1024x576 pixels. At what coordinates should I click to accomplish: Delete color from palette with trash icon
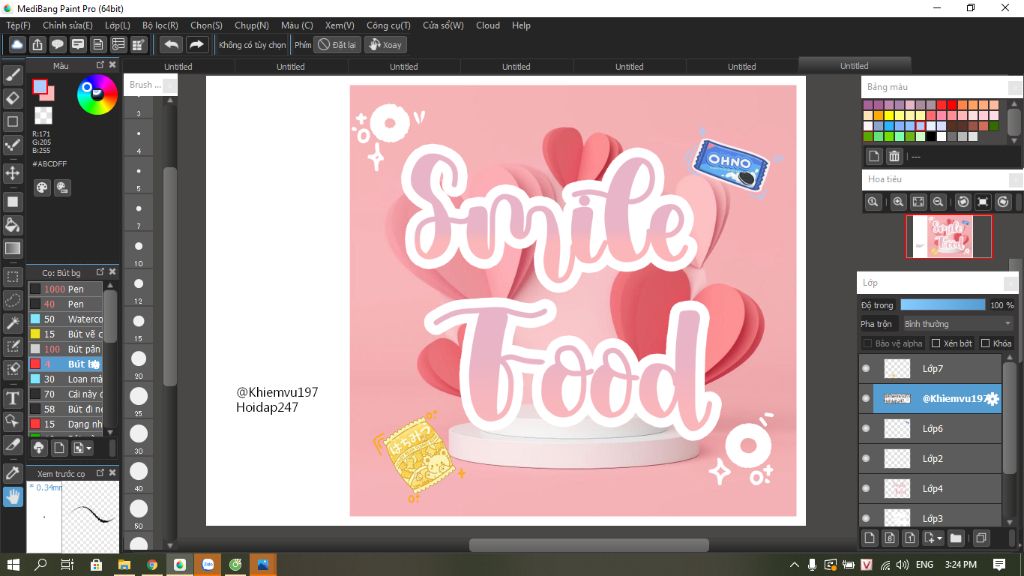click(894, 156)
